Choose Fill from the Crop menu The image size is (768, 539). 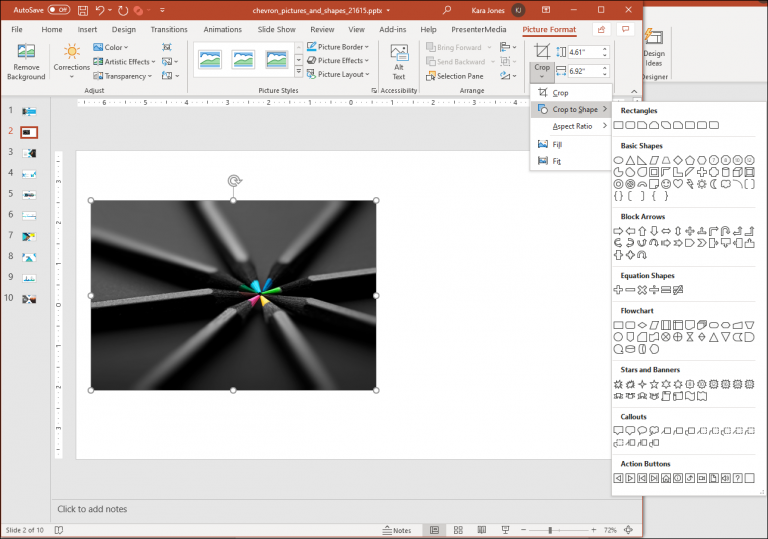[557, 144]
